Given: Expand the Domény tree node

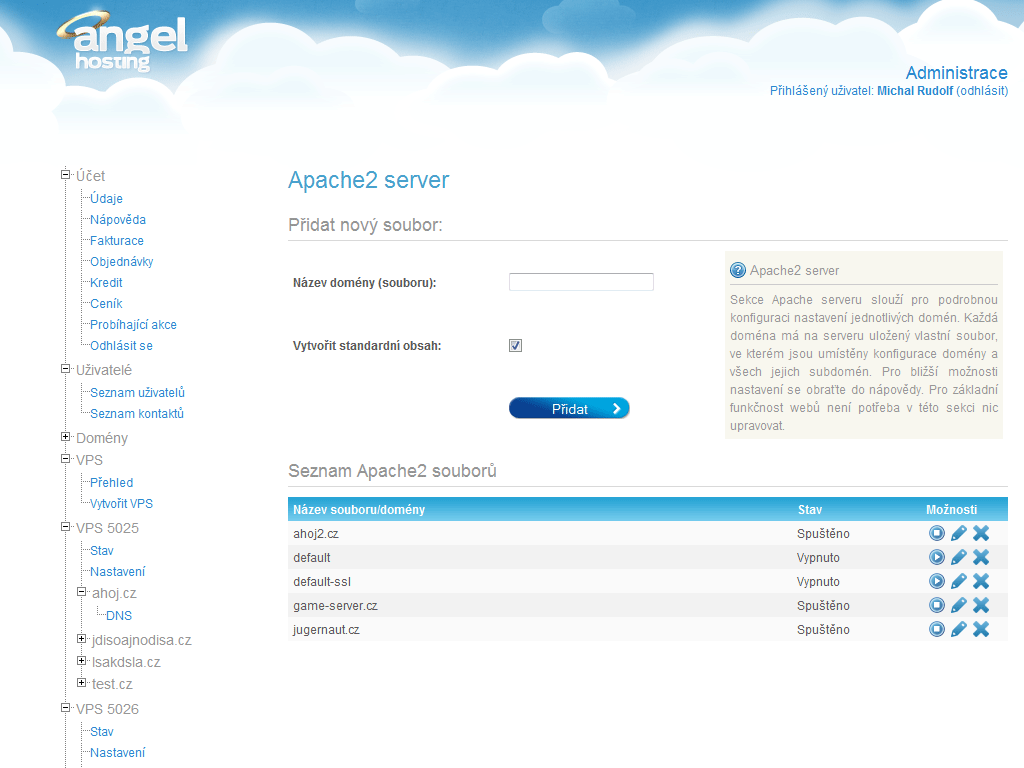Looking at the screenshot, I should [66, 437].
